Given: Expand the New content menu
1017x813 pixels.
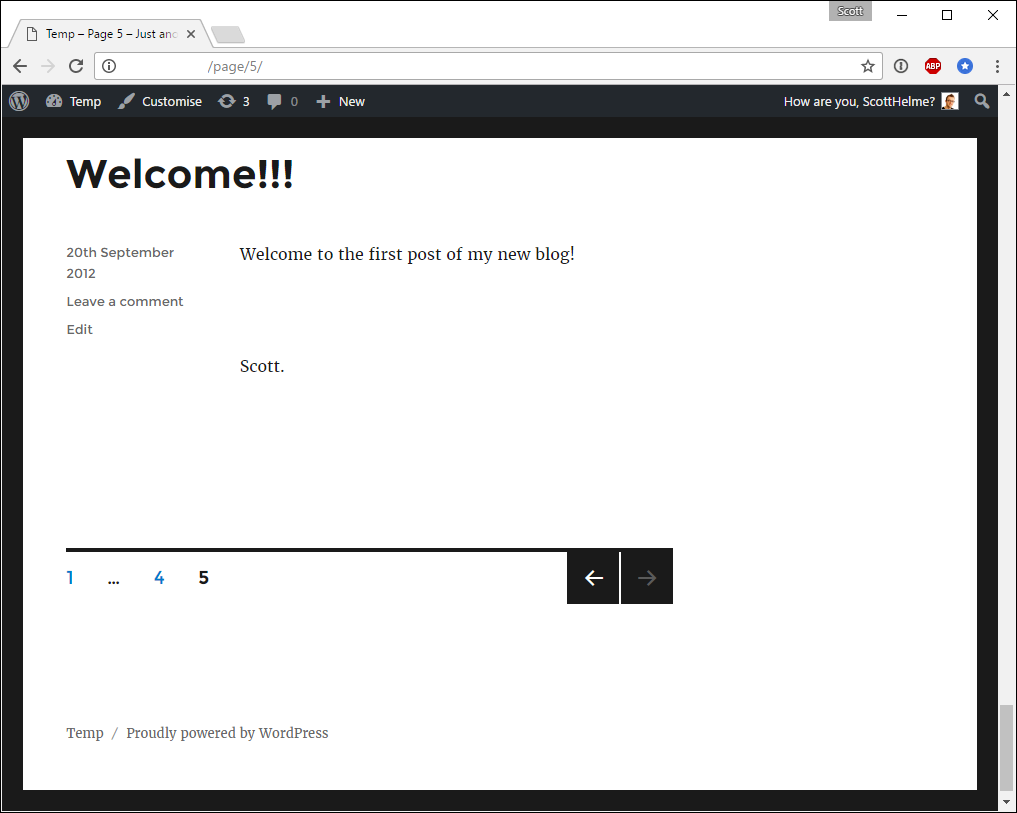Looking at the screenshot, I should [x=340, y=101].
